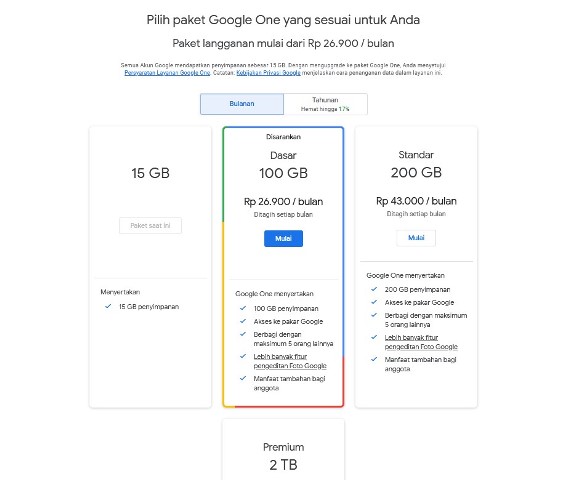This screenshot has width=567, height=480.
Task: Switch to Tahunan billing tab
Action: pos(325,104)
